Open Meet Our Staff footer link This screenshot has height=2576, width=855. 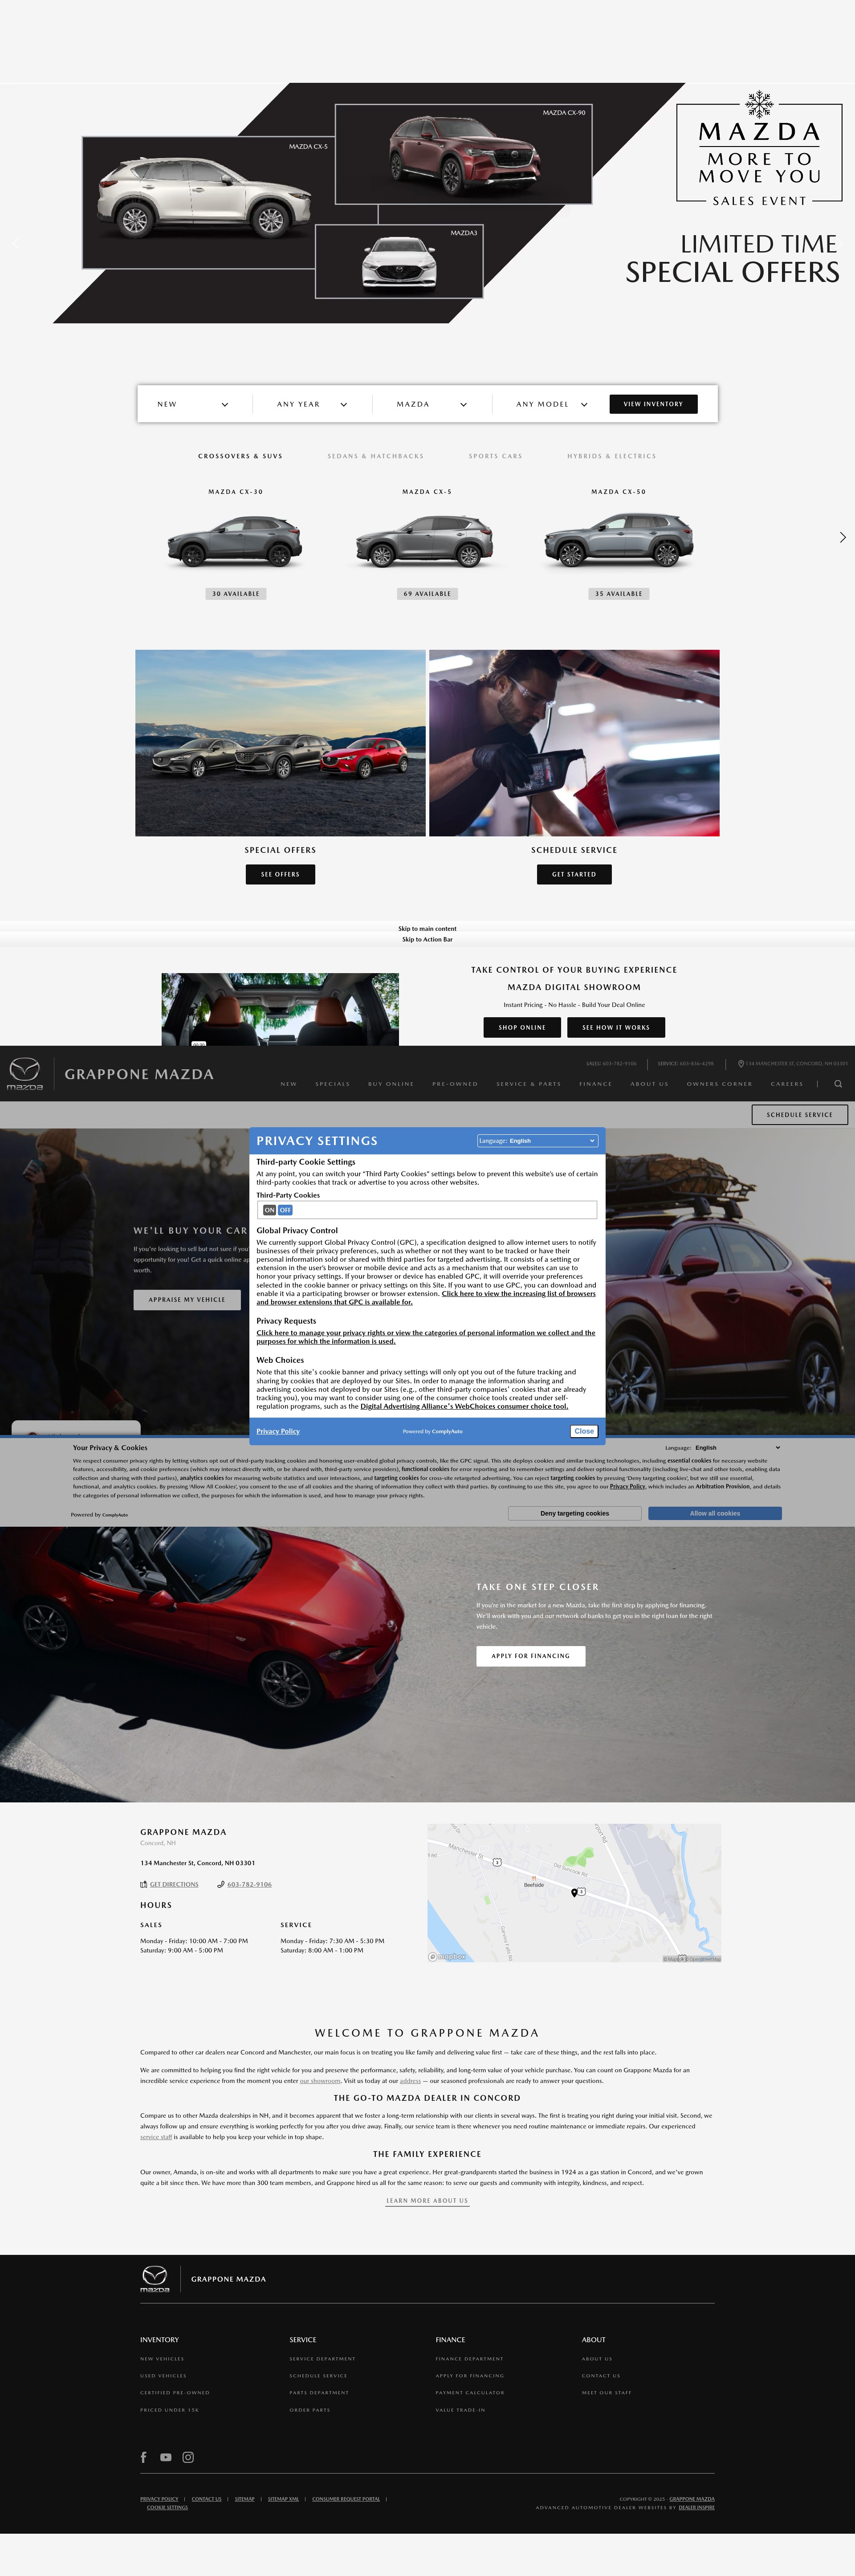pos(607,2393)
